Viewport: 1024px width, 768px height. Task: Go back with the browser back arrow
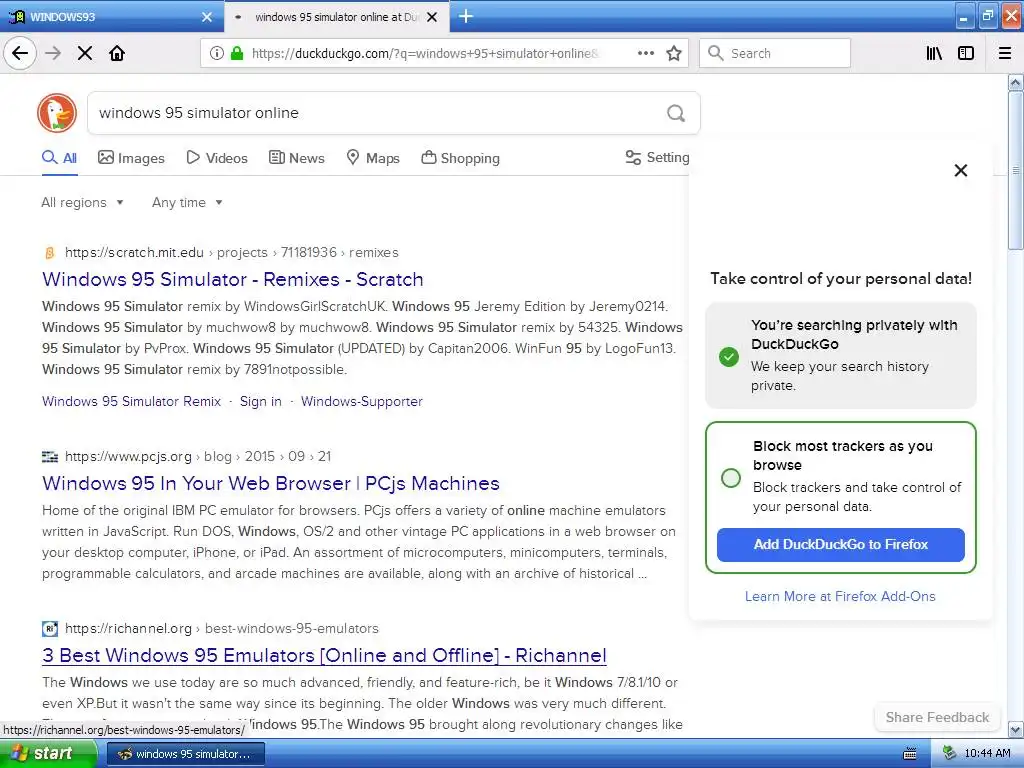point(20,53)
